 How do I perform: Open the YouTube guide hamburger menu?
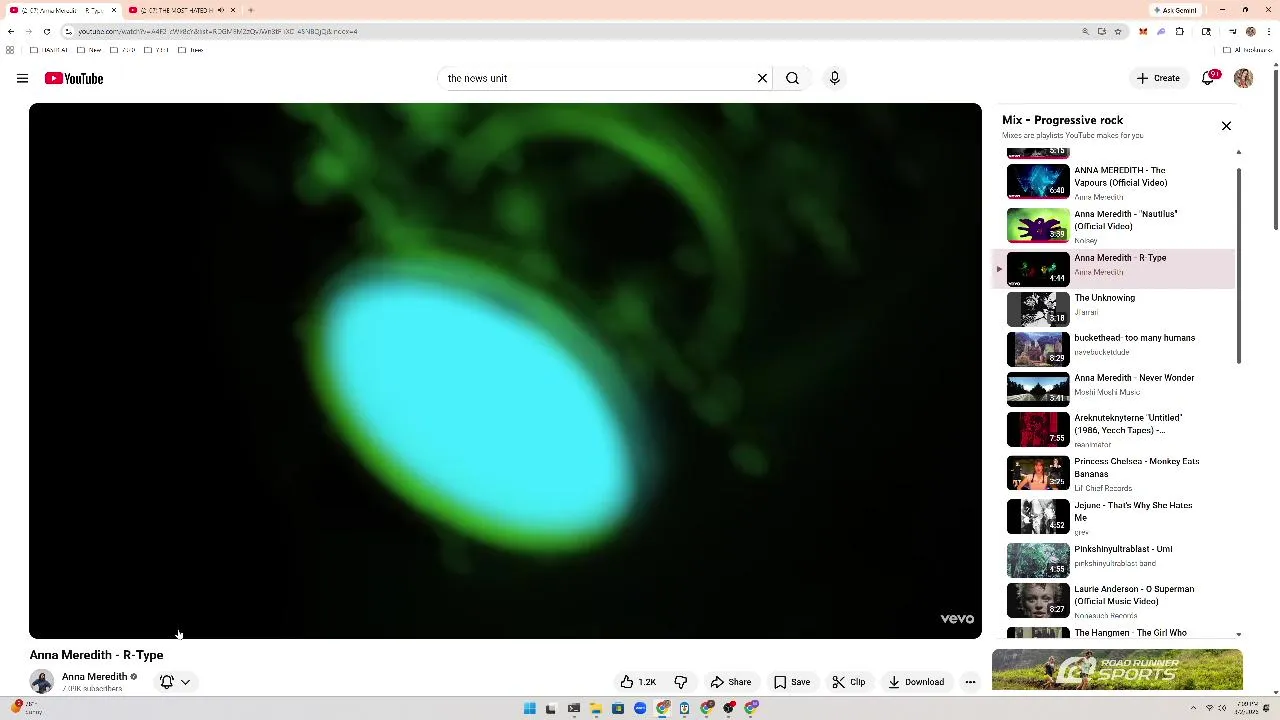pyautogui.click(x=22, y=78)
